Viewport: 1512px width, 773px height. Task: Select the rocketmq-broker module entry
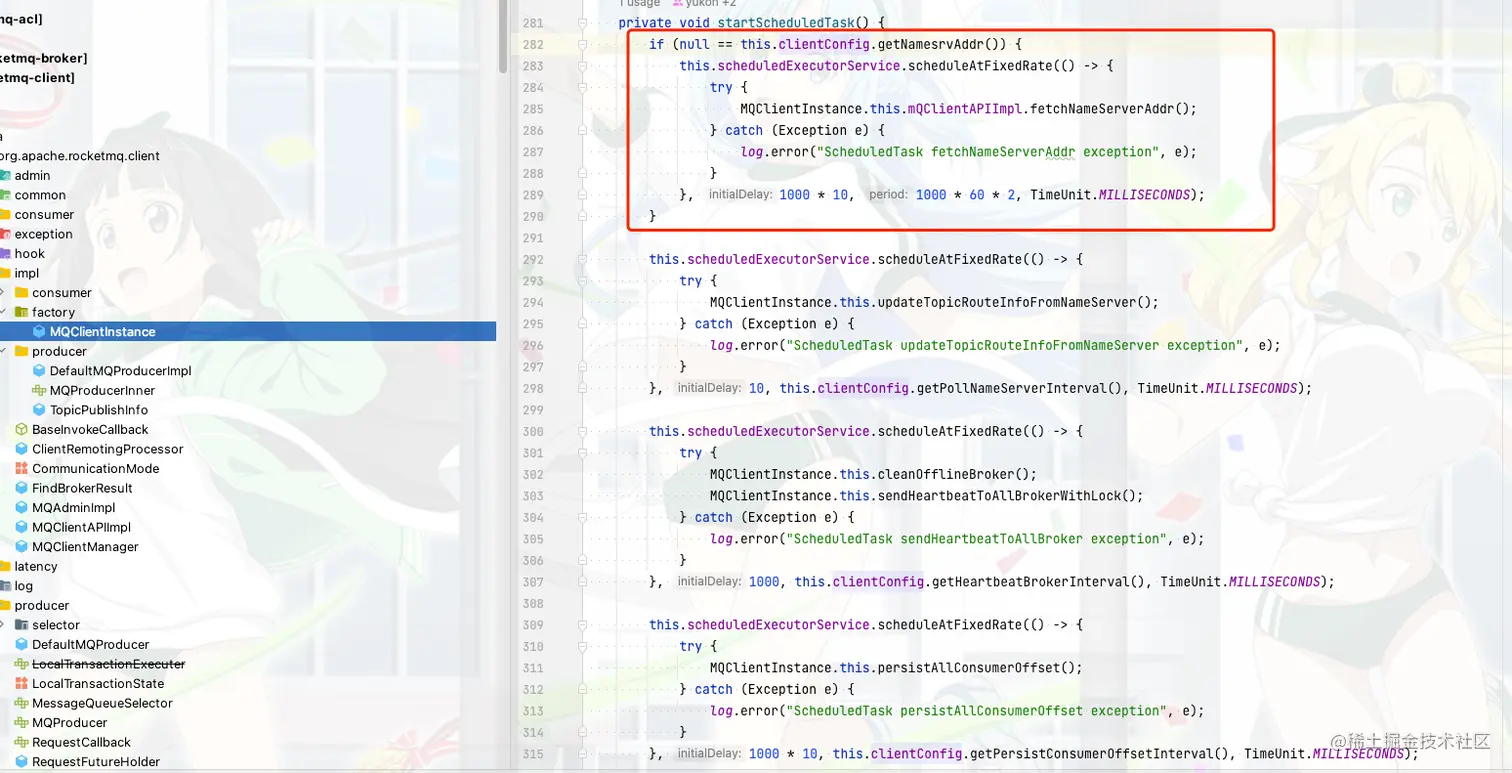tap(44, 59)
